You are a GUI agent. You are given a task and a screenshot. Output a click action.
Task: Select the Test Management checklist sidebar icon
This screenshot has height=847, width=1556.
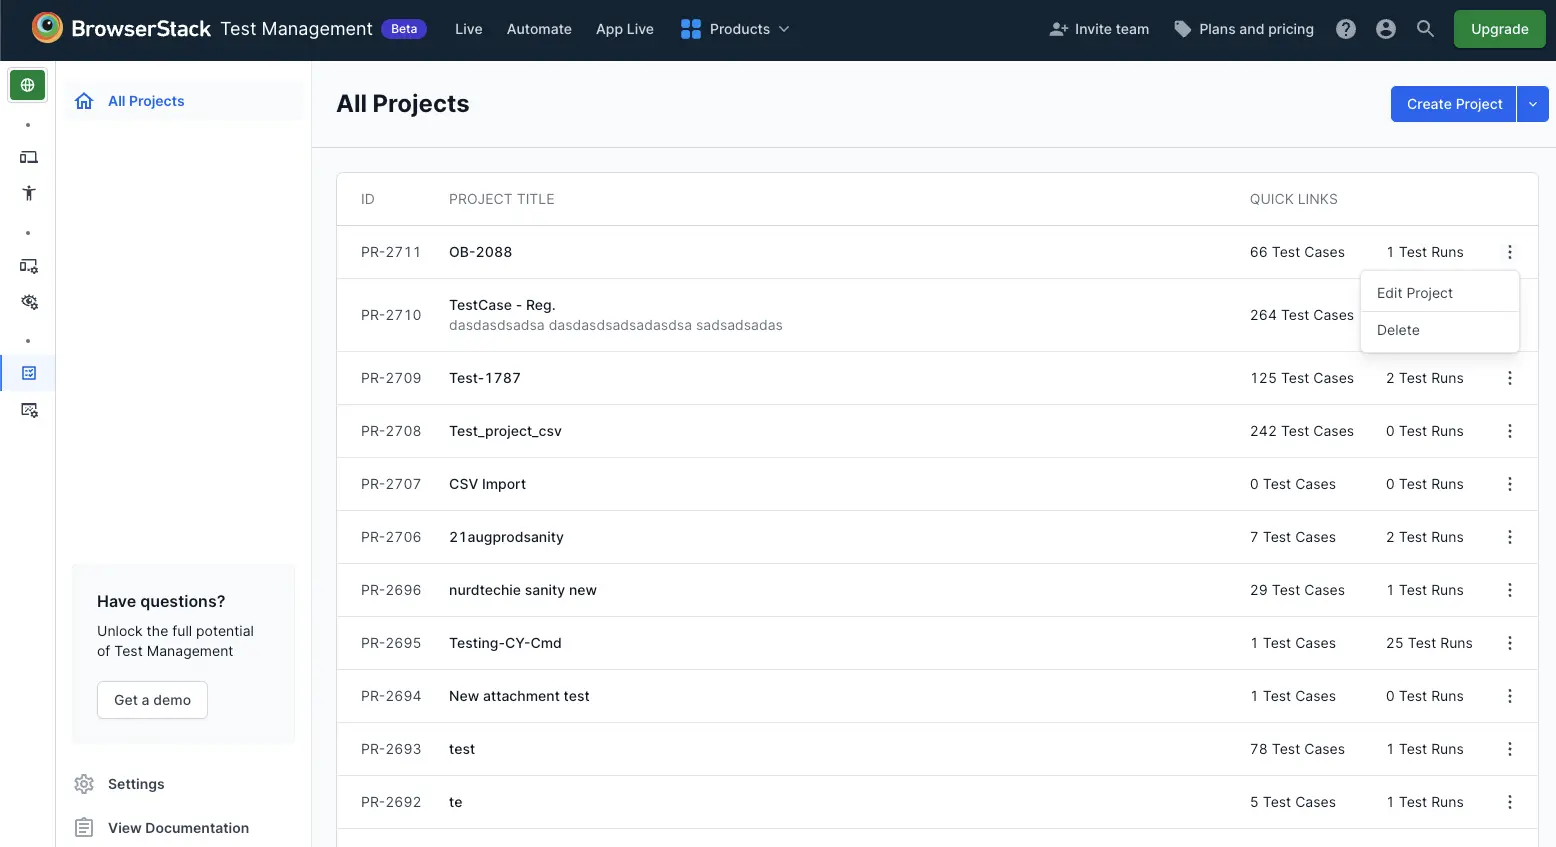(x=29, y=373)
